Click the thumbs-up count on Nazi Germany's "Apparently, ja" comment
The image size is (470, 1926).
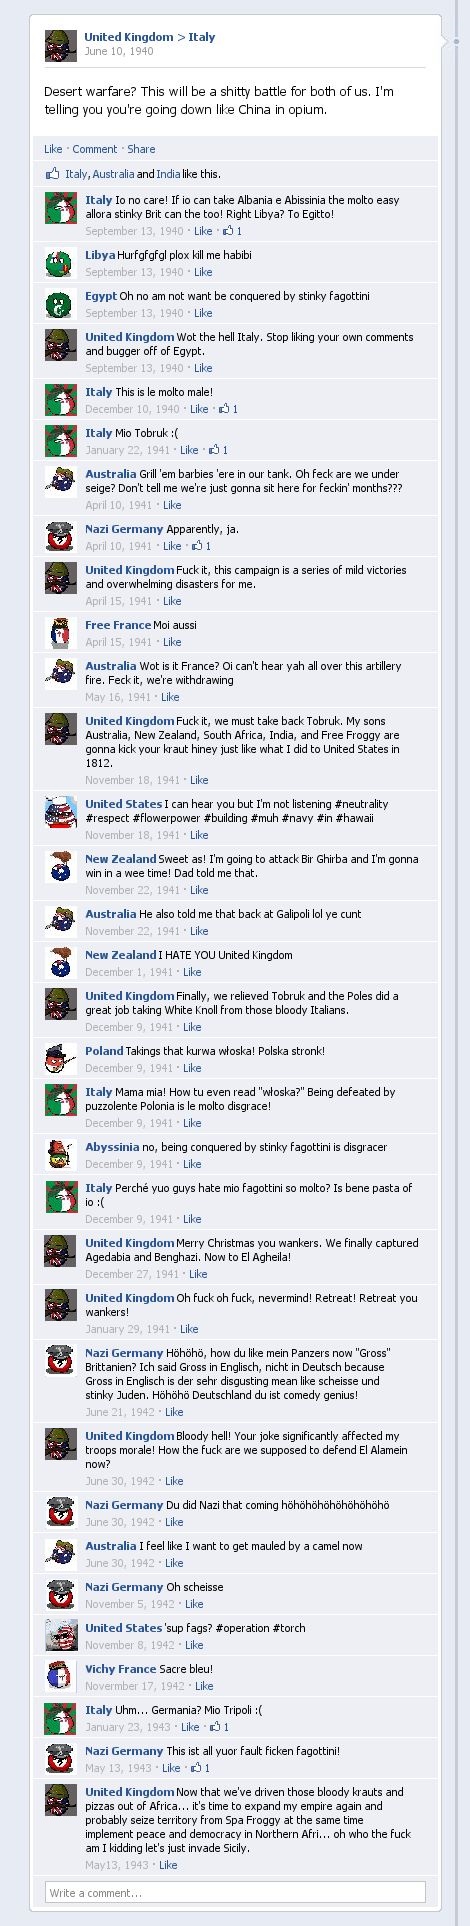click(201, 546)
